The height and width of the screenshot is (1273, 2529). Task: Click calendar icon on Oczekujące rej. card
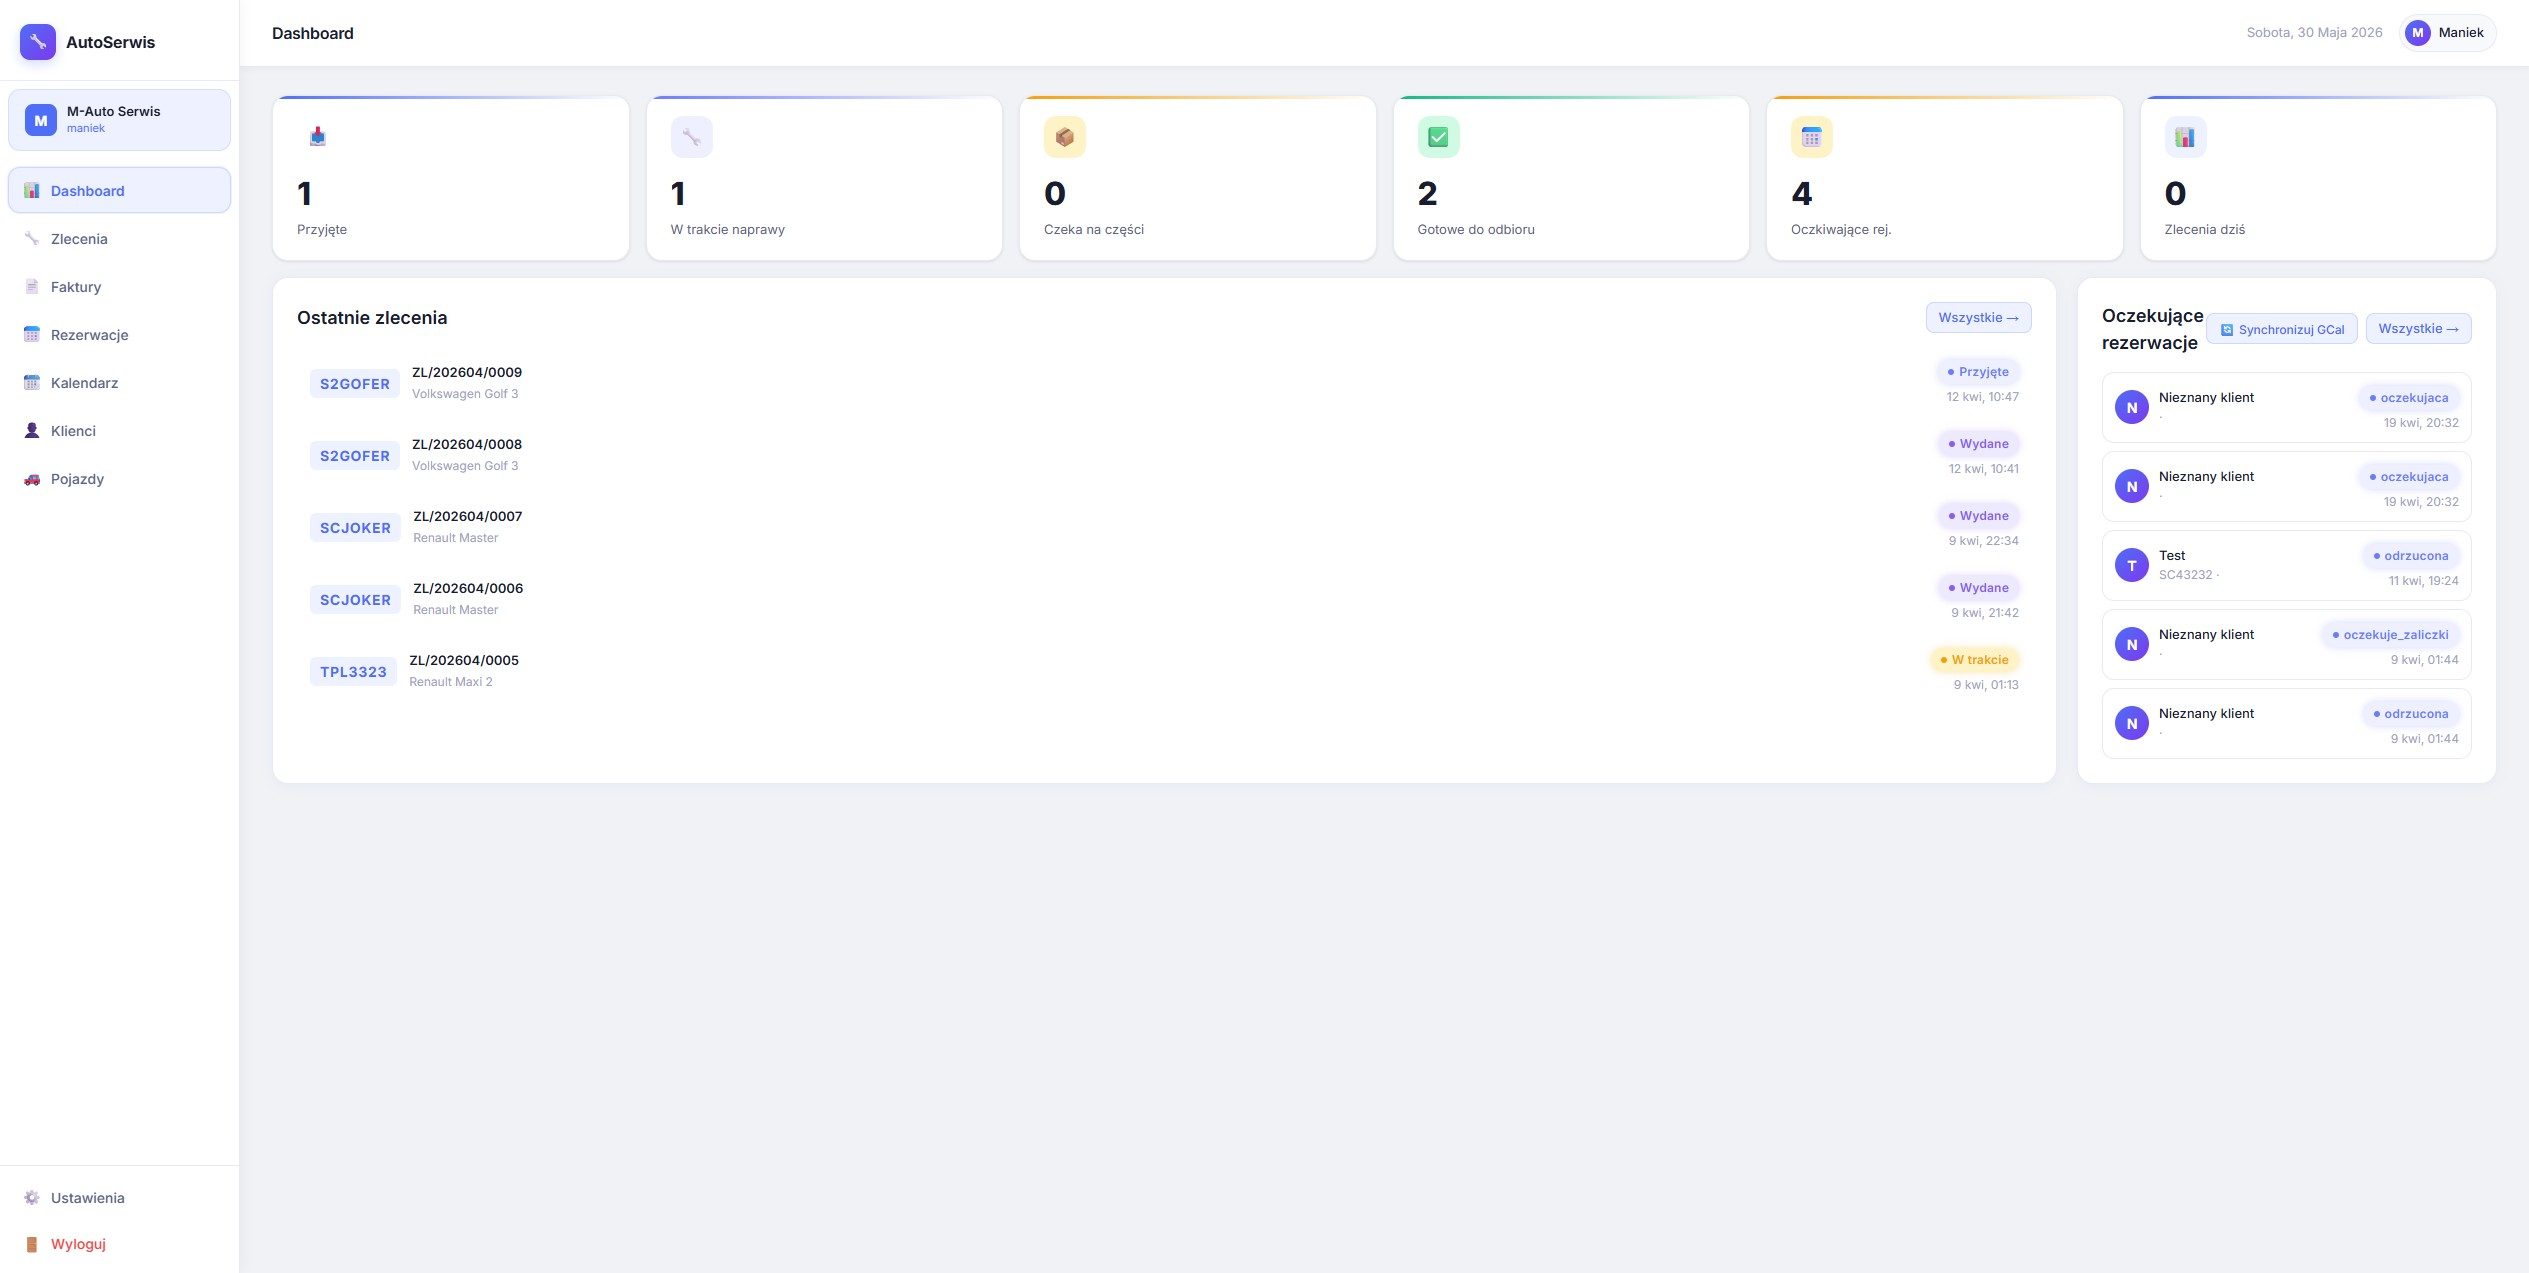coord(1812,137)
